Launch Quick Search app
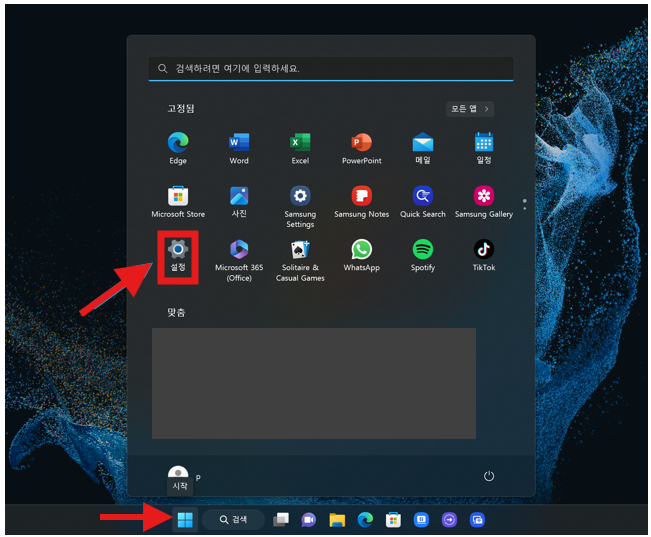 423,202
